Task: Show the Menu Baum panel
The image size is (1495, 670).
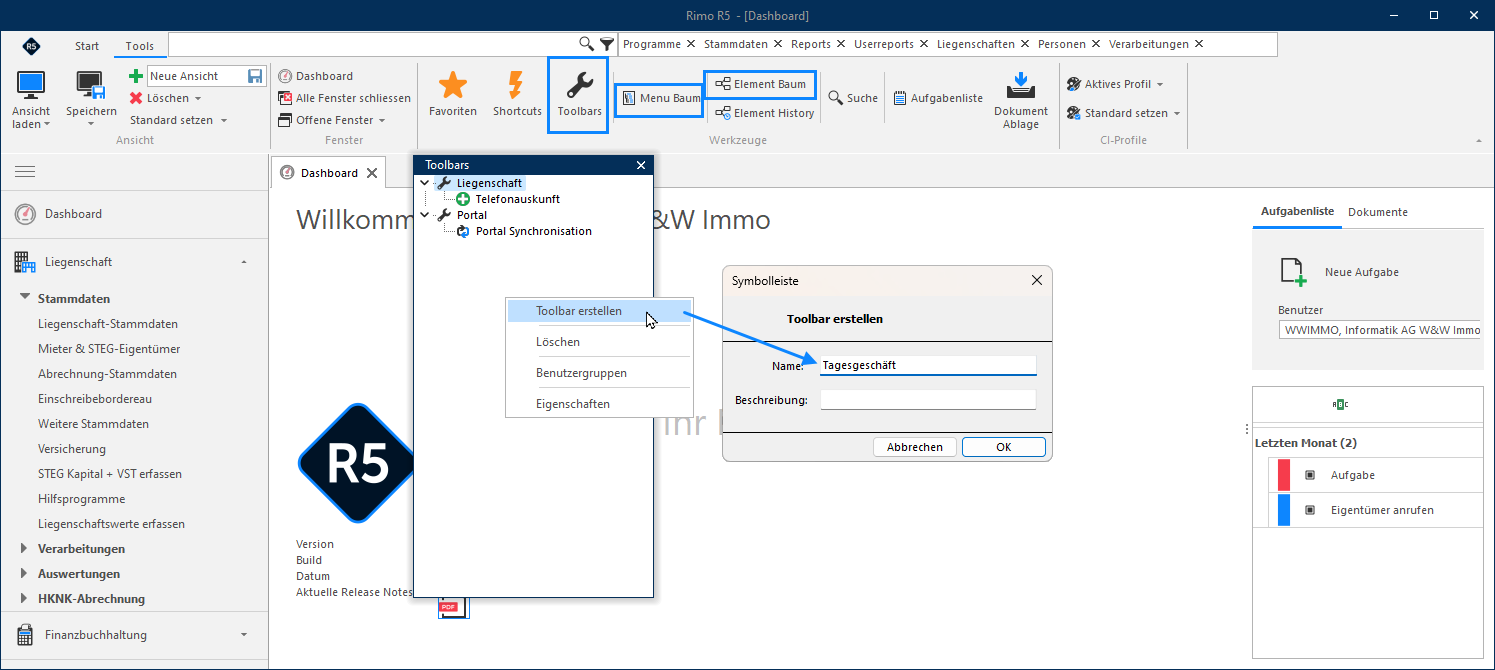Action: (659, 99)
